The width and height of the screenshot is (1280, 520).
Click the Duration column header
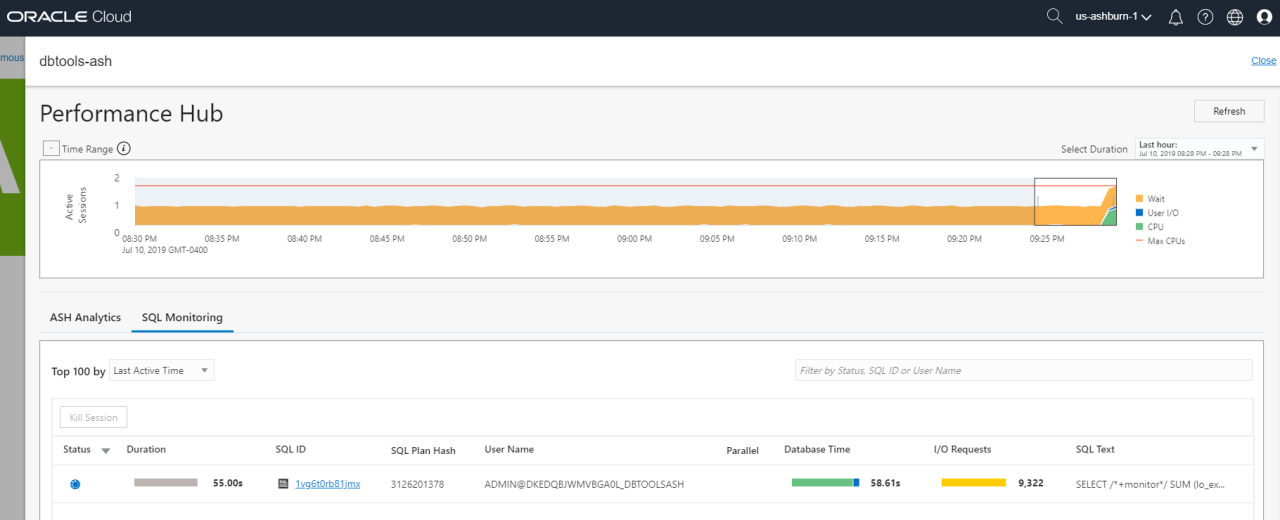point(146,450)
